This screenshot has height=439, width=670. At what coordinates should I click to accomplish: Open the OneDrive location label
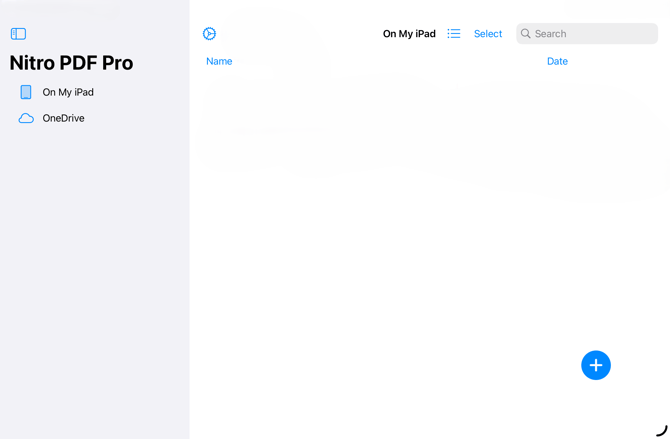[63, 118]
